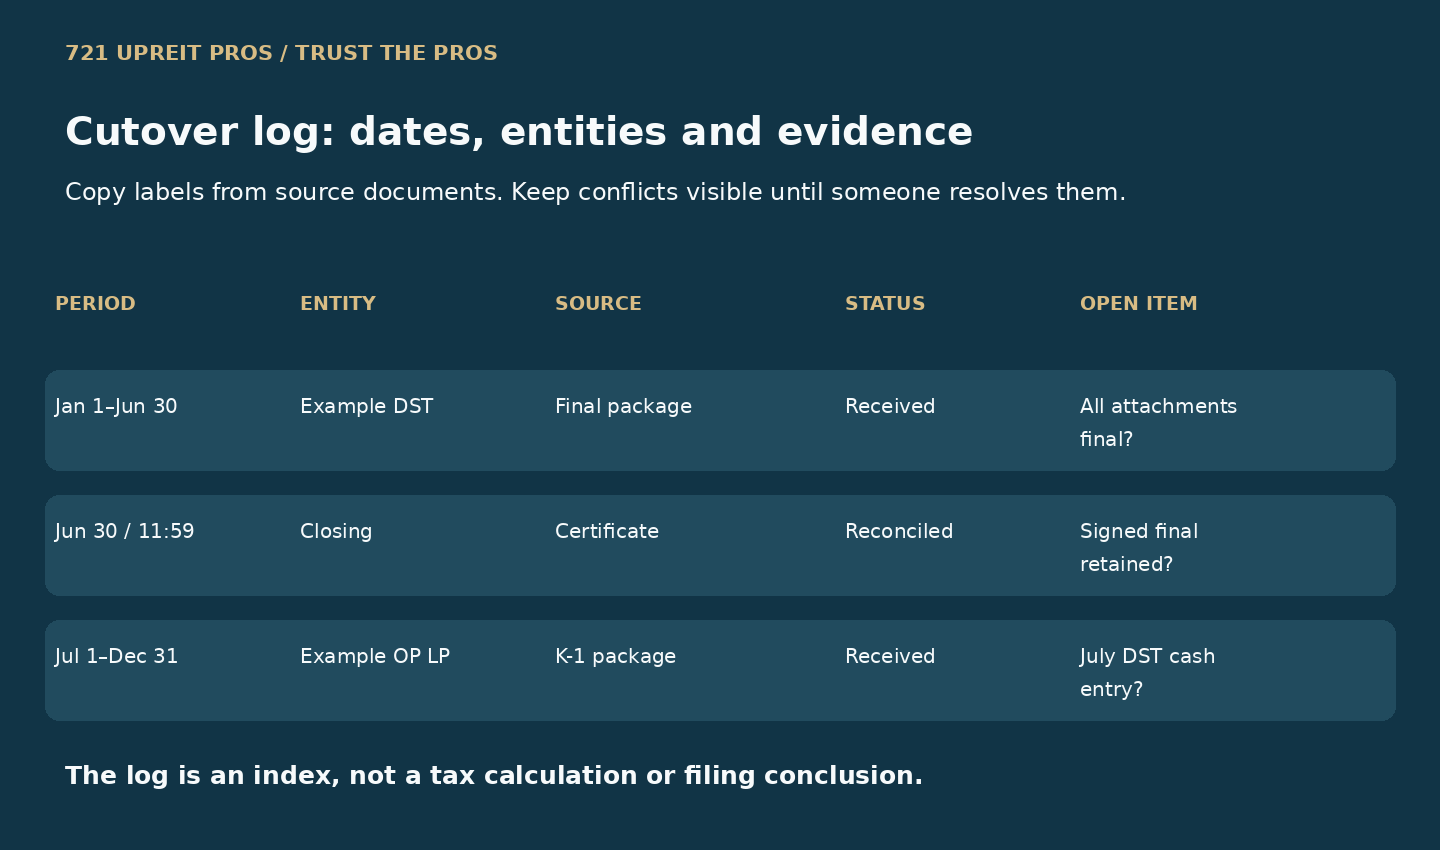
Task: Click the "Final package" source cell
Action: click(x=623, y=407)
